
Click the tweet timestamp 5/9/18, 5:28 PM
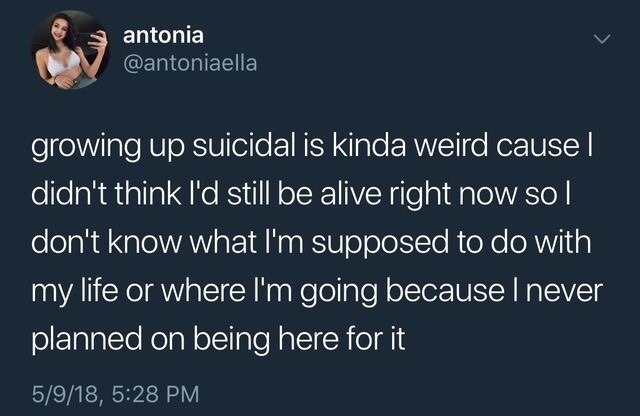click(x=116, y=394)
